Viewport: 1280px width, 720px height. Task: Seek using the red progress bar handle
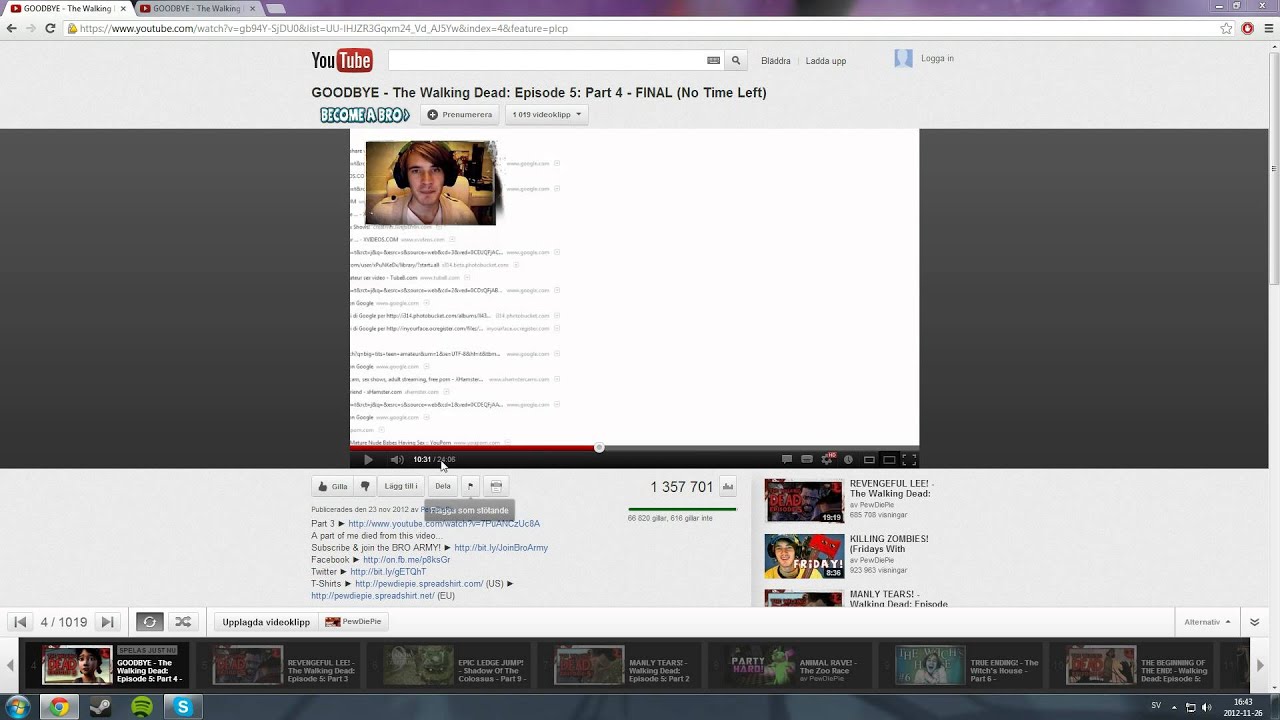[599, 448]
